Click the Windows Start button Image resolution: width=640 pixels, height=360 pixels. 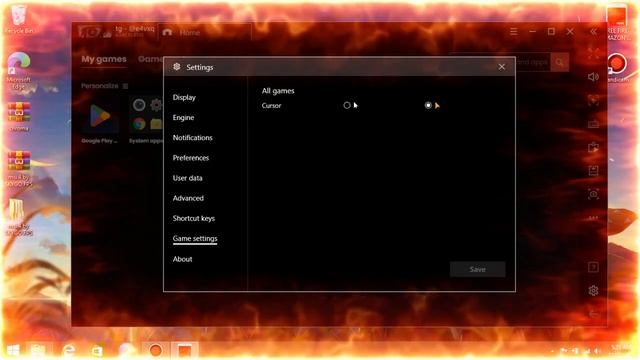point(13,350)
